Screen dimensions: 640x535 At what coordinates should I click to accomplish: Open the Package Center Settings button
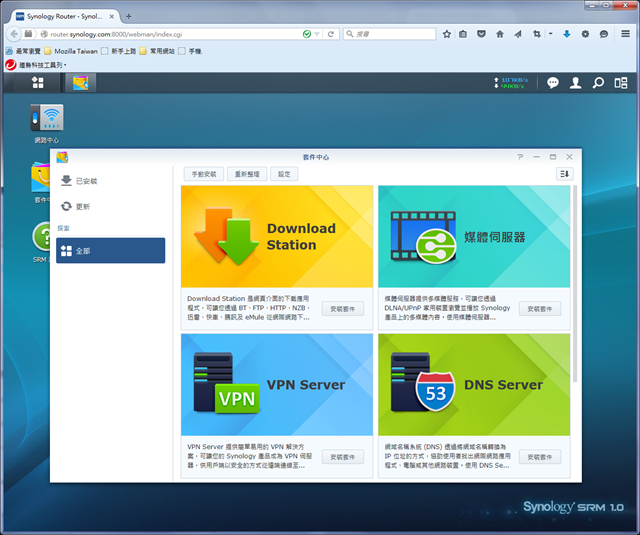[x=284, y=174]
